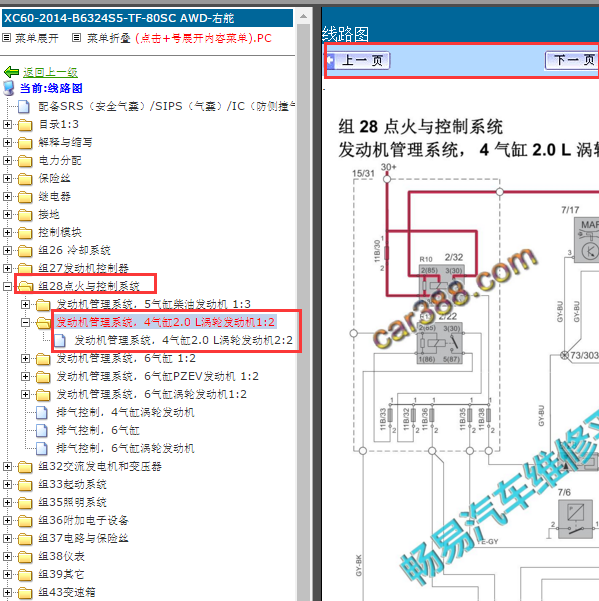The width and height of the screenshot is (599, 601).
Task: Expand 组37电路与保险丝 folder
Action: (7, 539)
